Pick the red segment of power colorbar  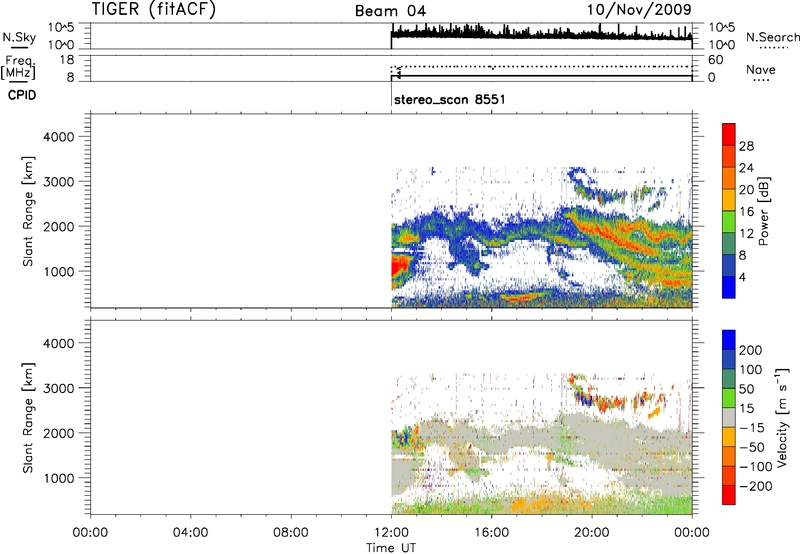tap(729, 134)
